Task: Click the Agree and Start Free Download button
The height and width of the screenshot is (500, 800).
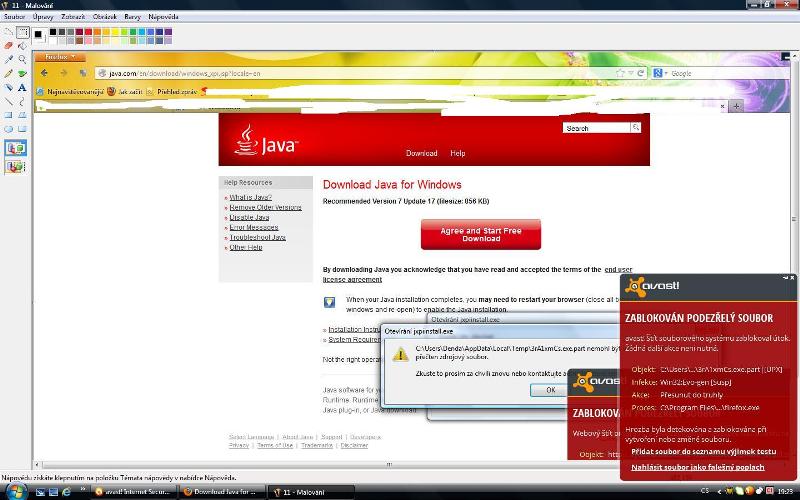Action: coord(481,234)
